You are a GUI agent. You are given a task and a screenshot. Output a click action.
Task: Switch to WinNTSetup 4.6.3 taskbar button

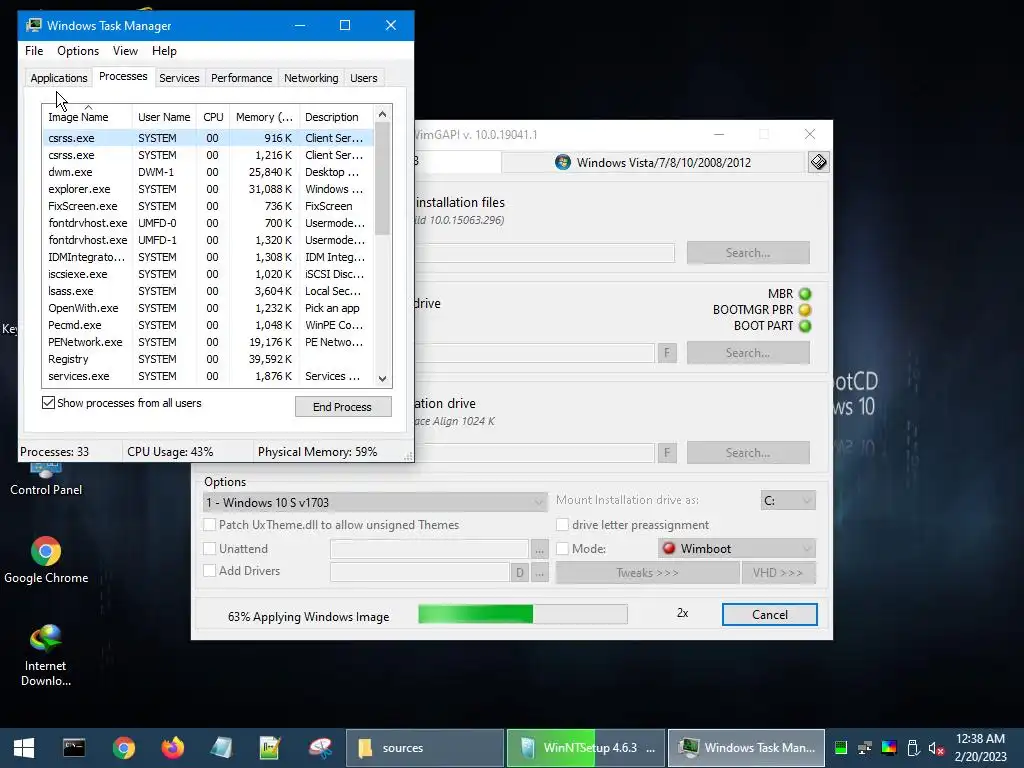coord(586,748)
